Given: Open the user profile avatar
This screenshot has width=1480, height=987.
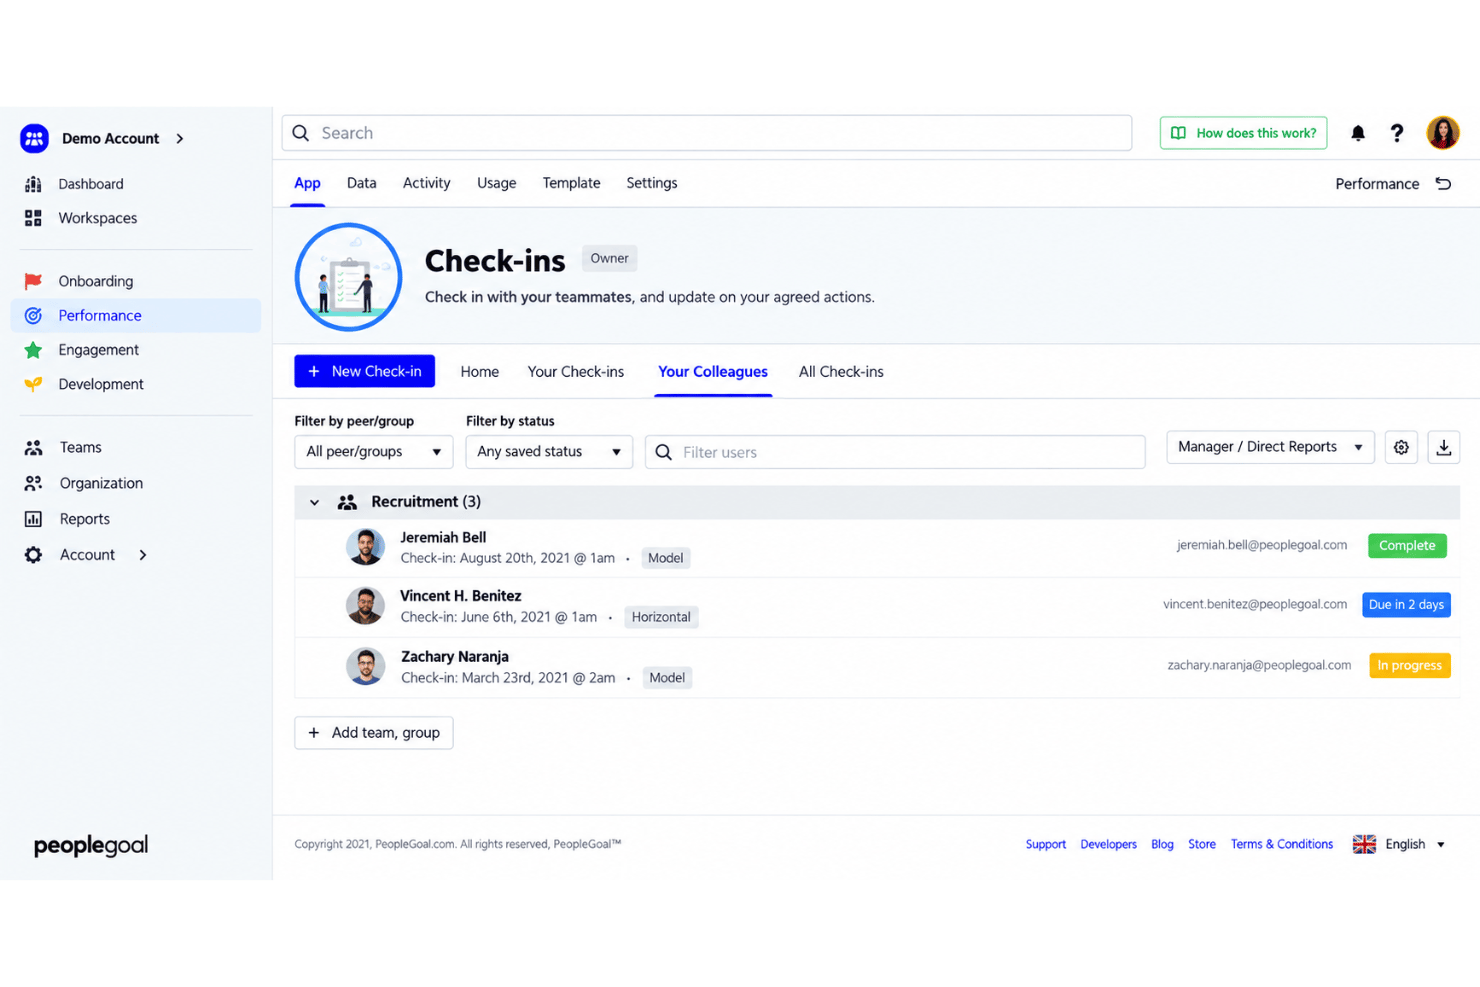Looking at the screenshot, I should (1443, 133).
